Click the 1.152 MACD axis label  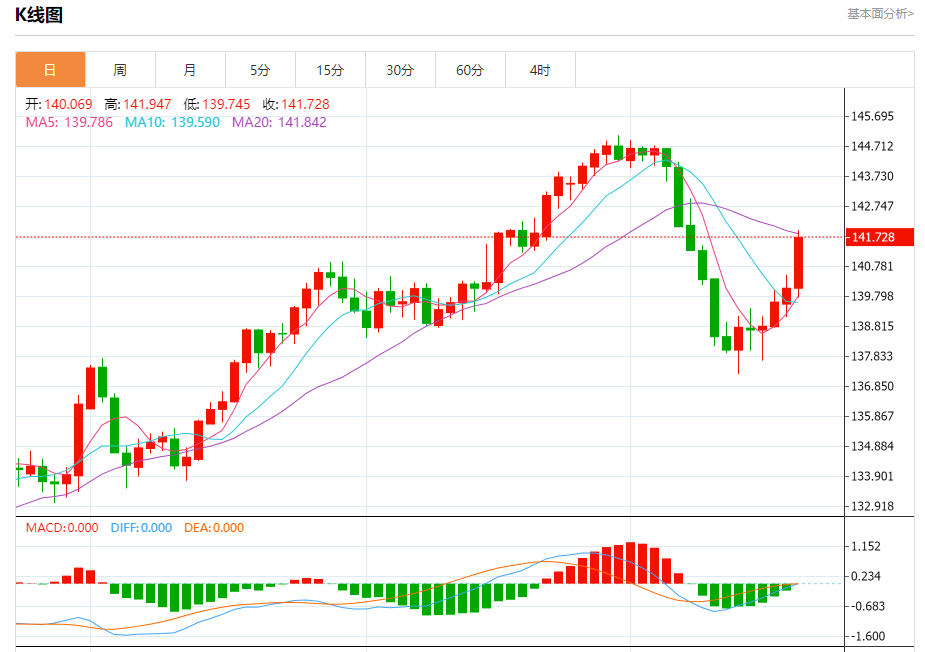(865, 546)
